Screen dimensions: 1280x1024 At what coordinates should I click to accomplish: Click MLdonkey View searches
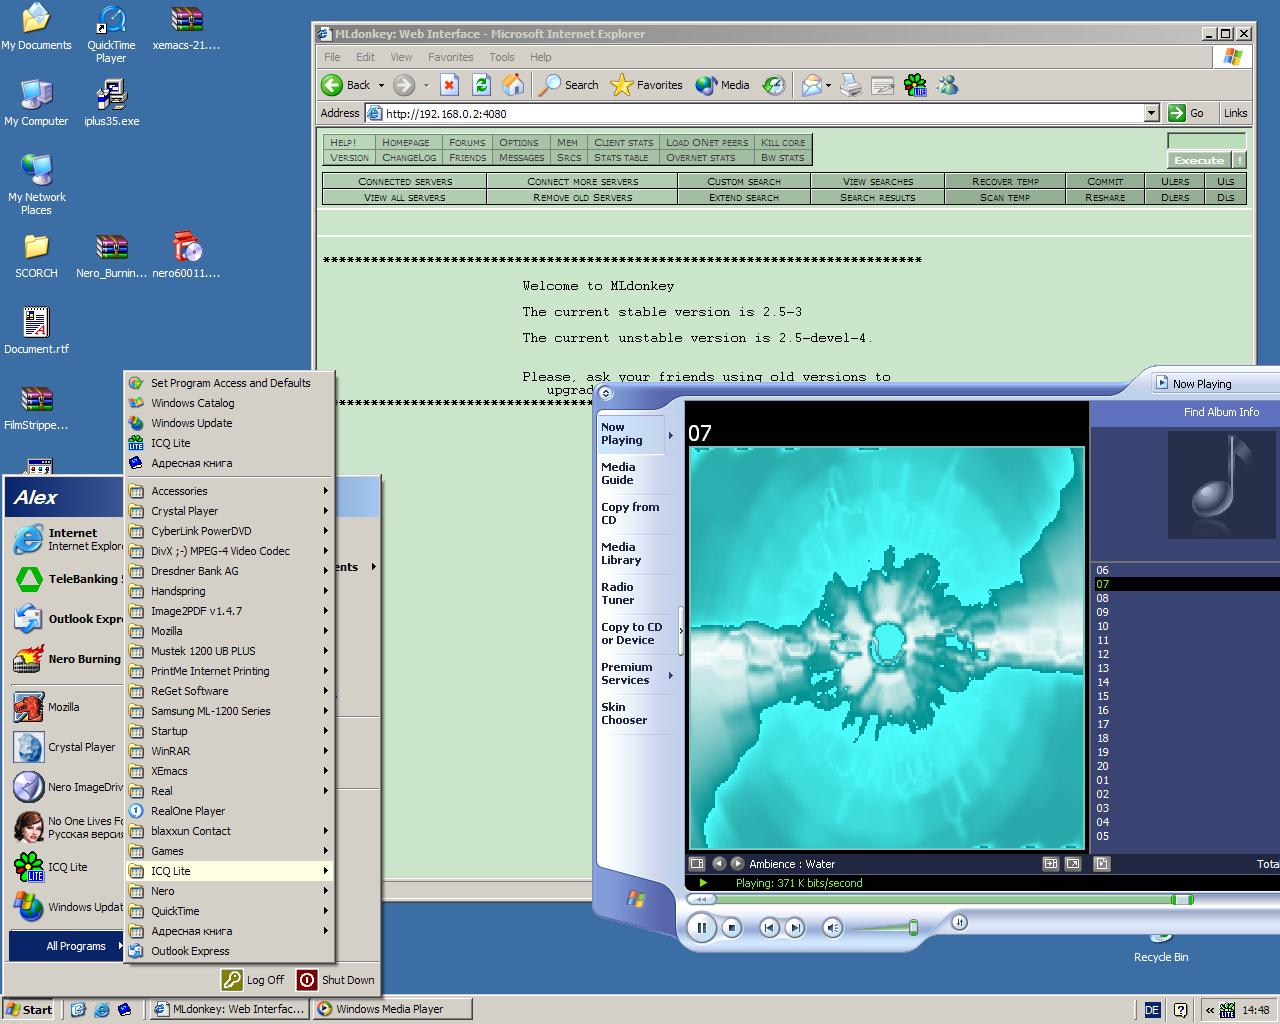click(x=878, y=181)
